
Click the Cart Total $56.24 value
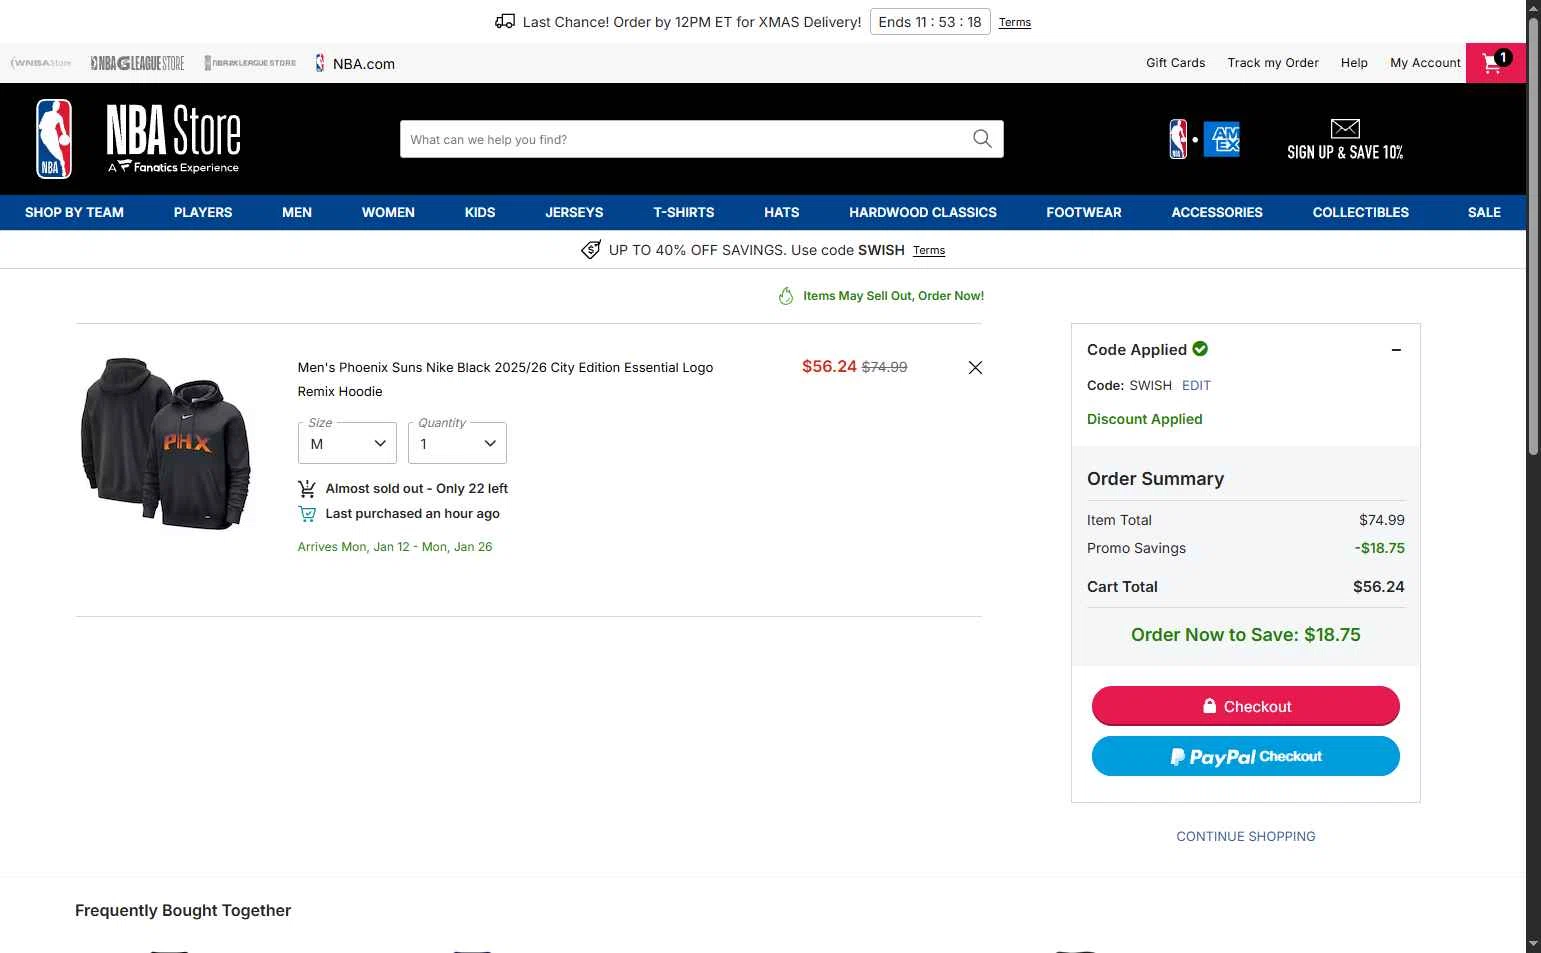click(1379, 587)
